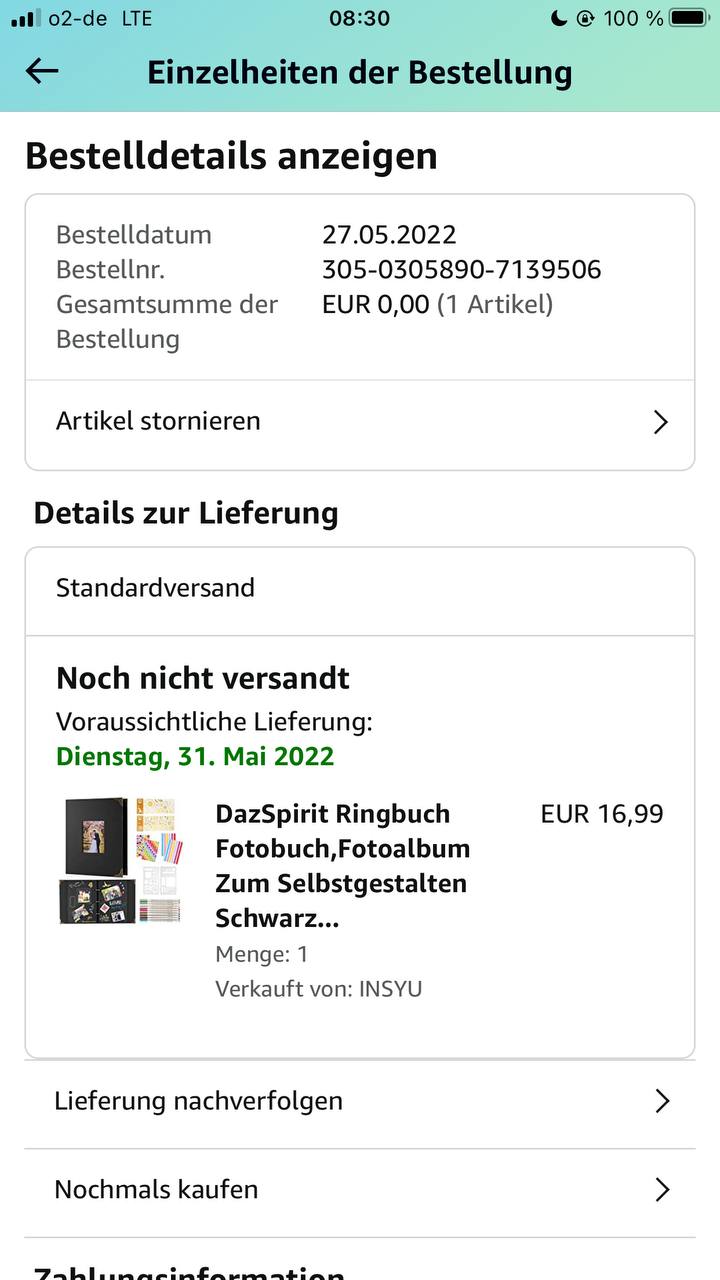This screenshot has width=720, height=1280.
Task: Tap the Nochmals kaufen chevron arrow
Action: (661, 1189)
